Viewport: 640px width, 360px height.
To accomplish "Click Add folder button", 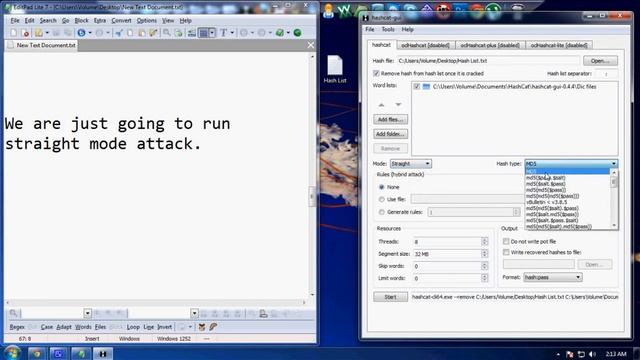I will click(x=390, y=134).
